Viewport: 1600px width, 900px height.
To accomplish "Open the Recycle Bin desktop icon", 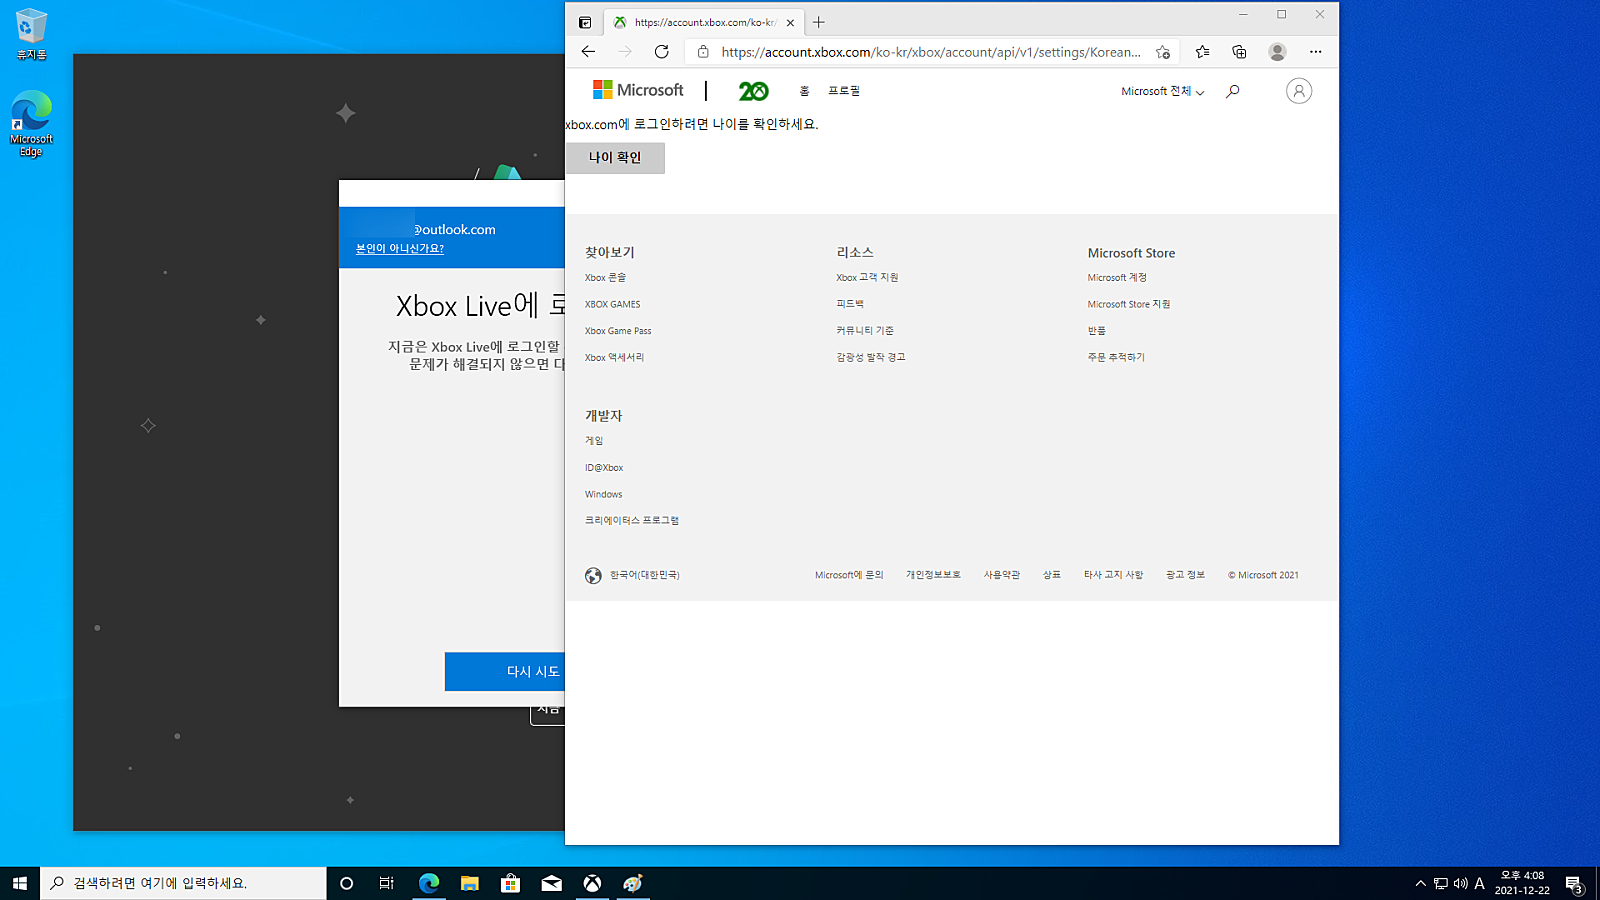I will (x=31, y=34).
